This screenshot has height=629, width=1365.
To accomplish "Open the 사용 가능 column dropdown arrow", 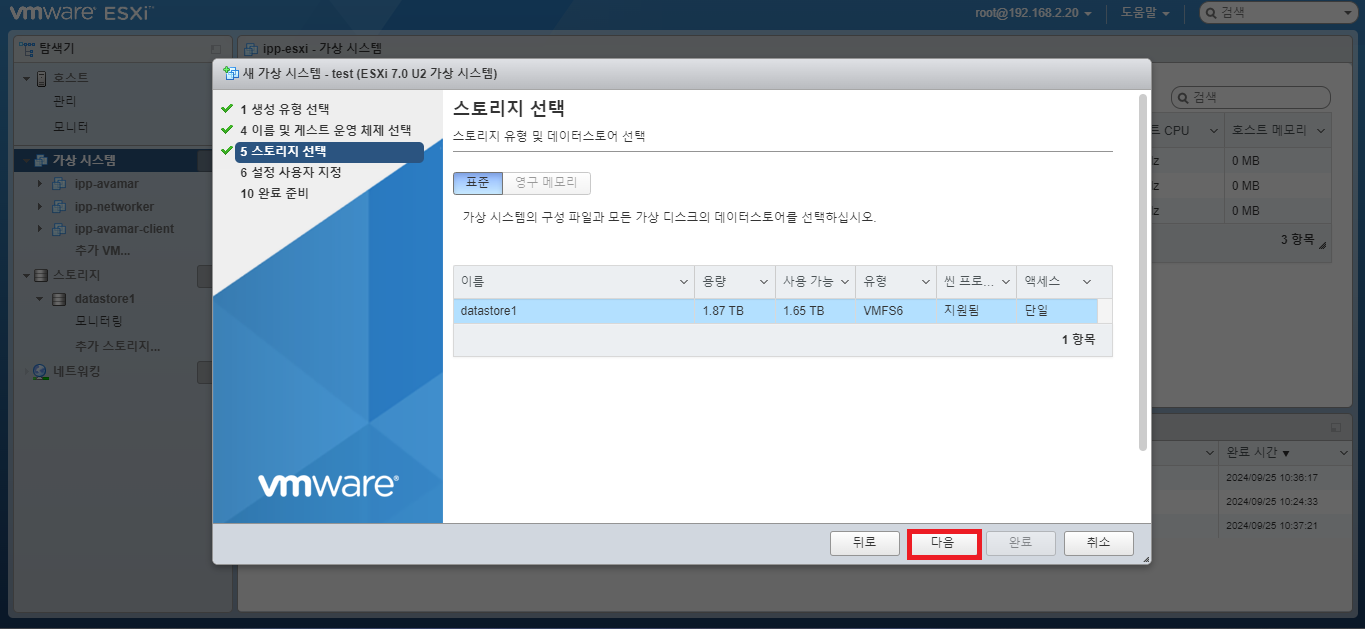I will click(x=845, y=282).
